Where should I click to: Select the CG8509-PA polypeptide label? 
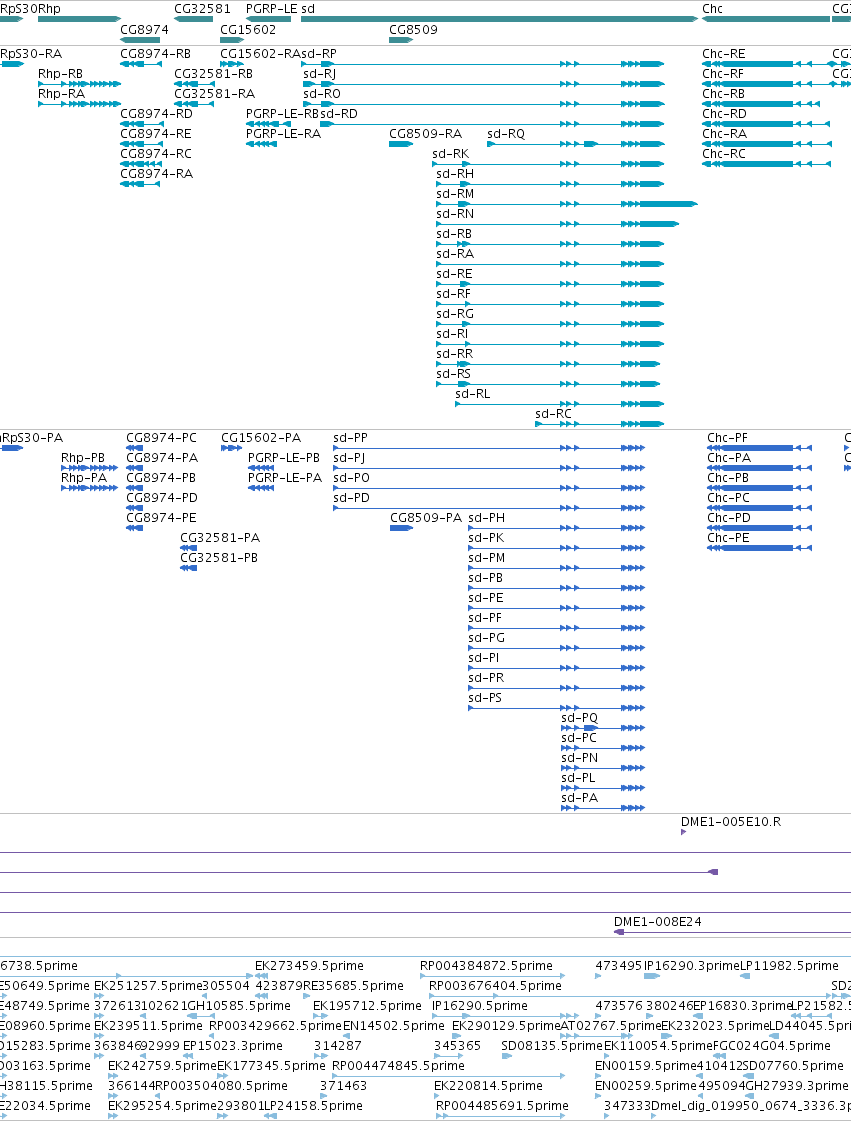point(426,518)
